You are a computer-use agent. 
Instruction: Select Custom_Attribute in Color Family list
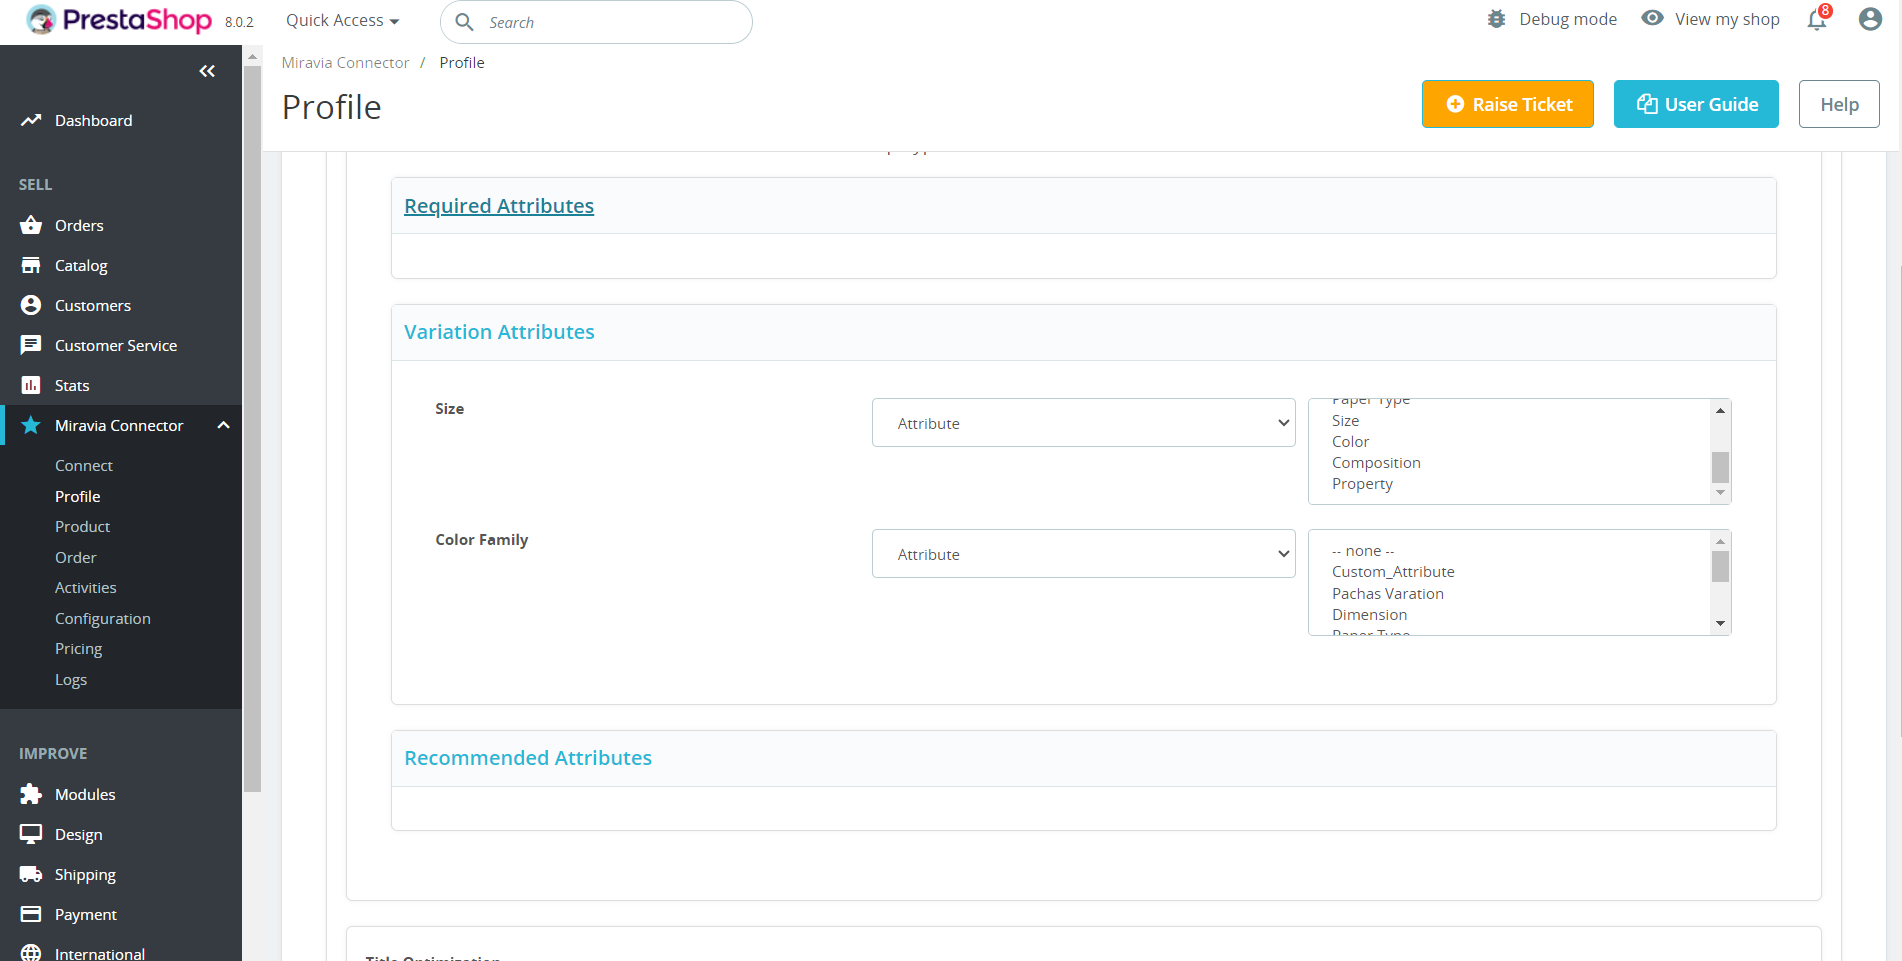pyautogui.click(x=1393, y=572)
